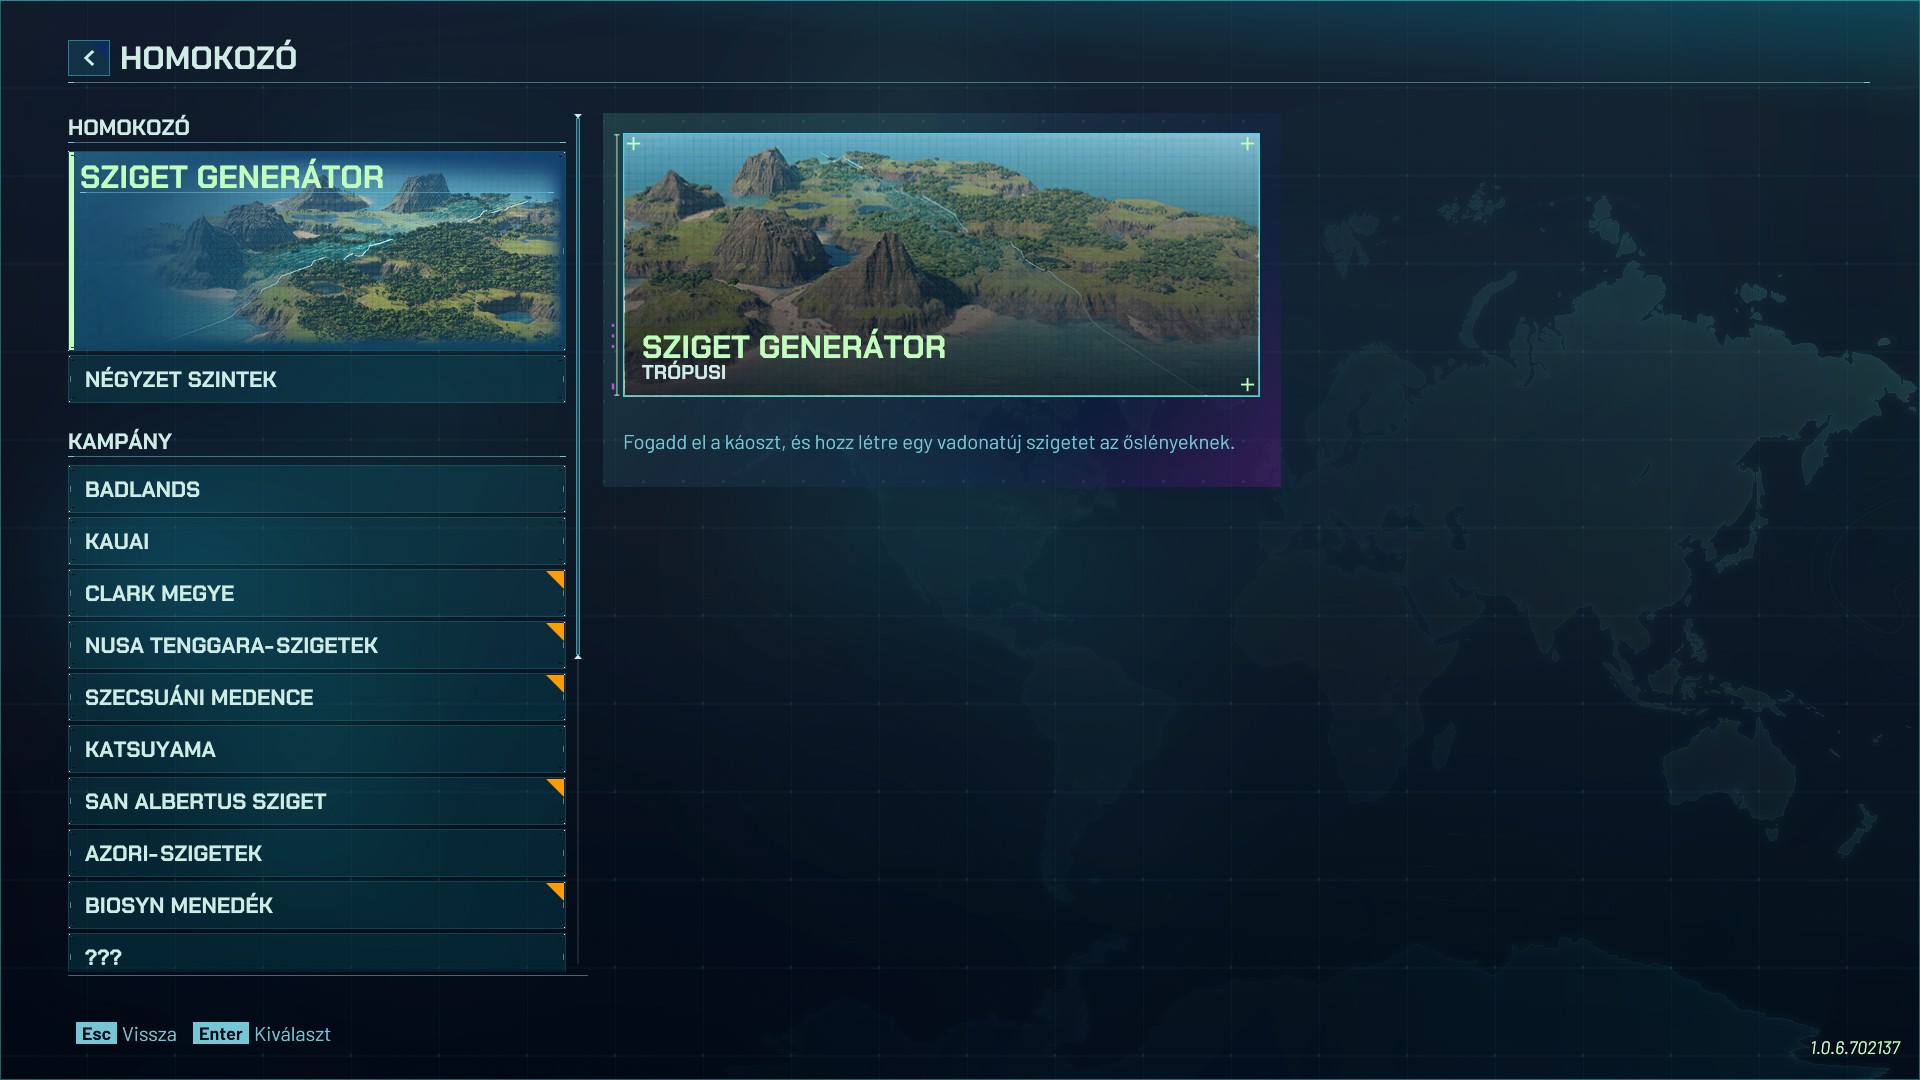Select the Sziget Generátor sandbox tile
This screenshot has height=1080, width=1920.
(317, 251)
